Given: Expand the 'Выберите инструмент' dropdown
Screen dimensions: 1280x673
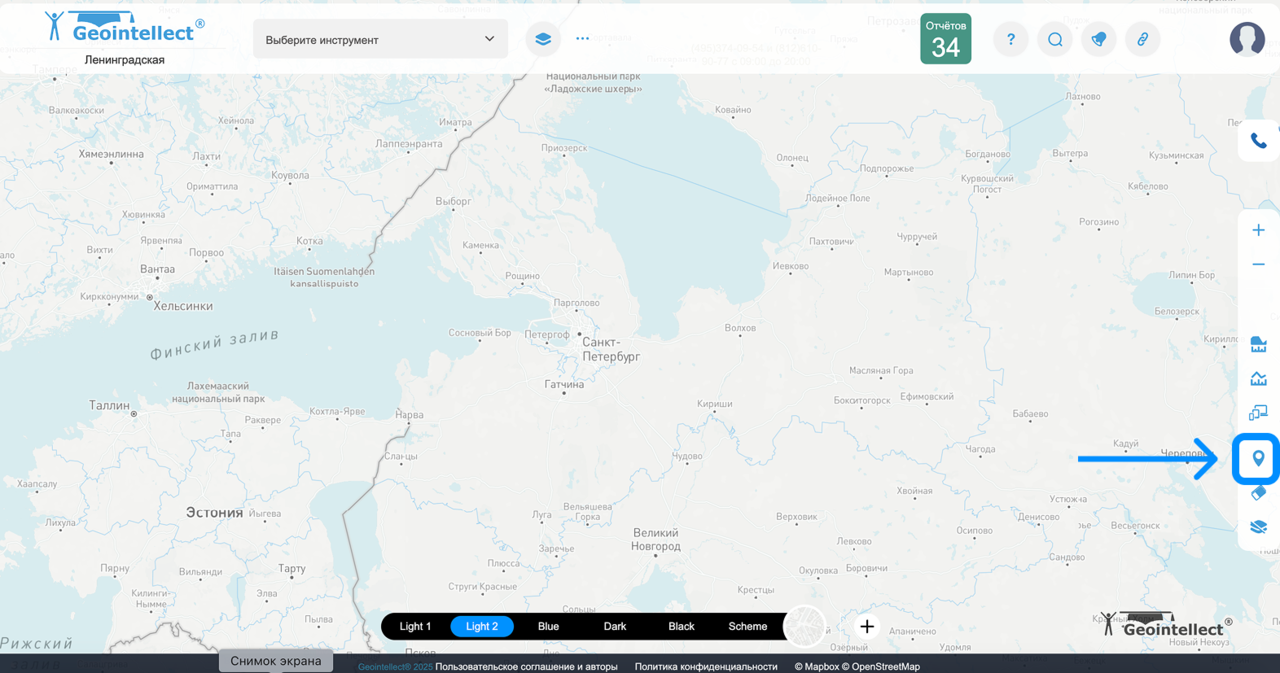Looking at the screenshot, I should pos(380,40).
